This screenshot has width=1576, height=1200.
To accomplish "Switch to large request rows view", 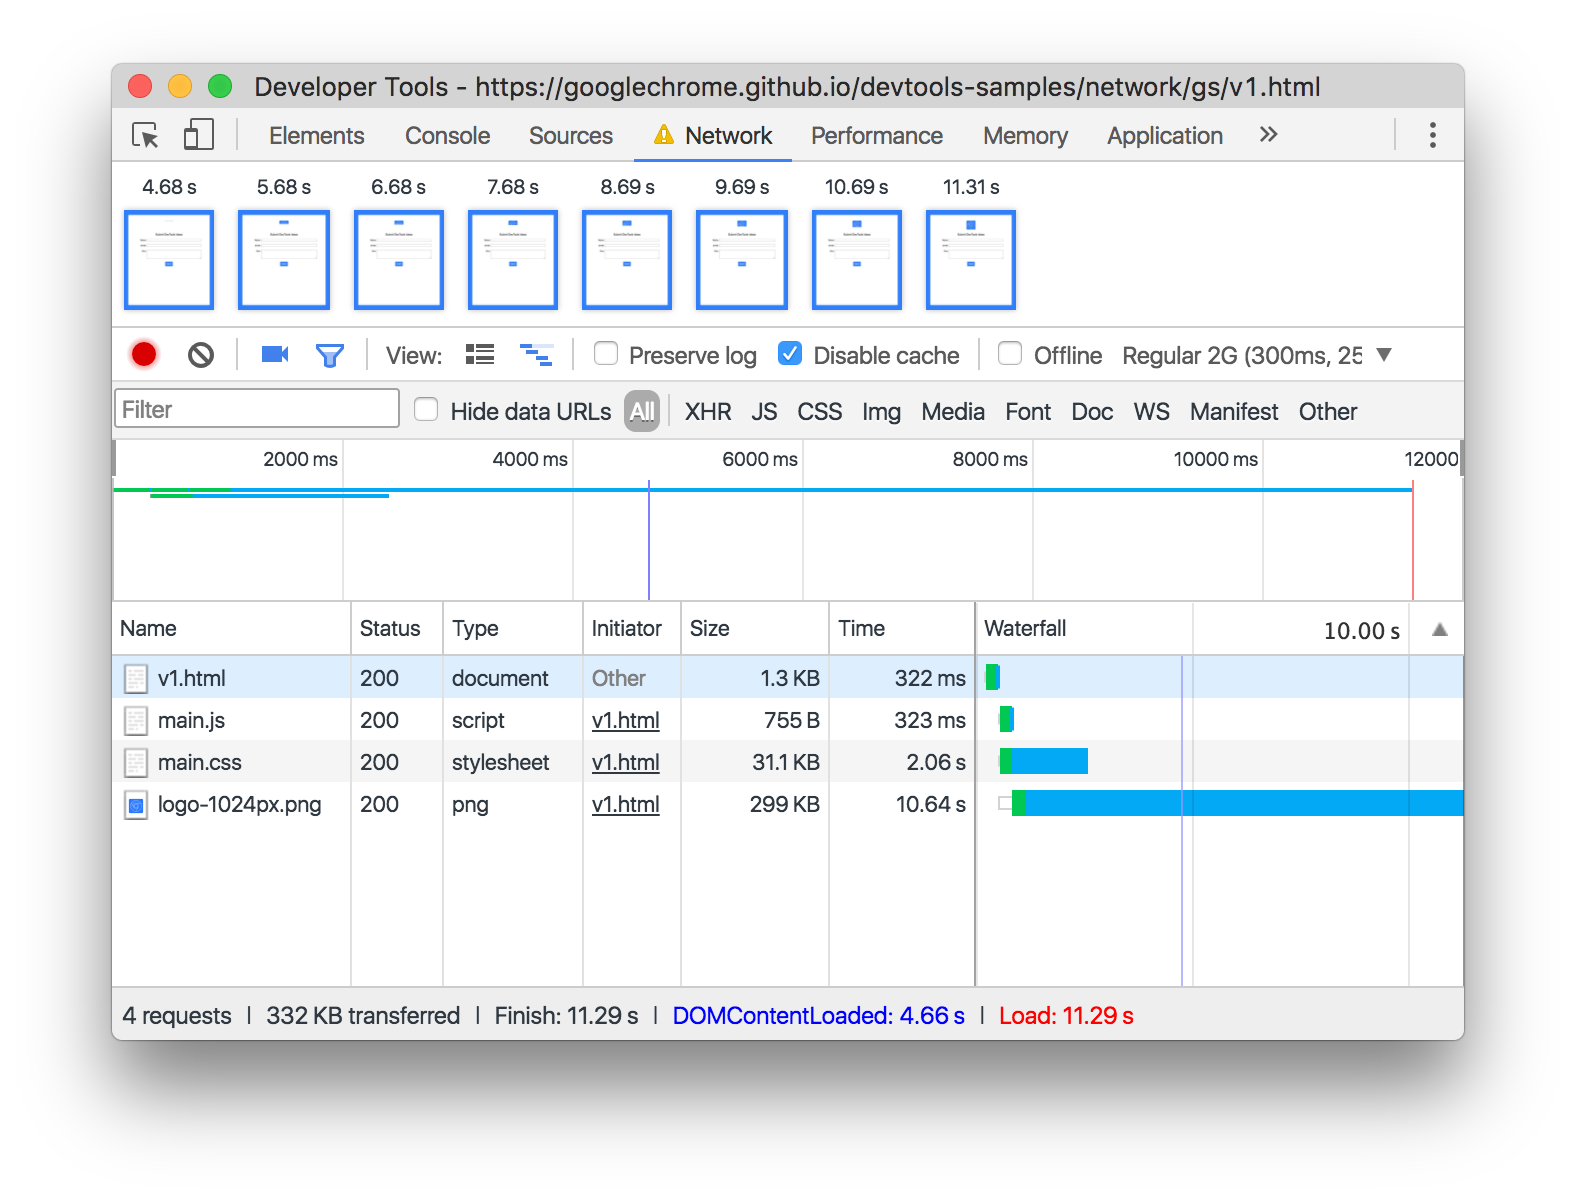I will [x=480, y=354].
